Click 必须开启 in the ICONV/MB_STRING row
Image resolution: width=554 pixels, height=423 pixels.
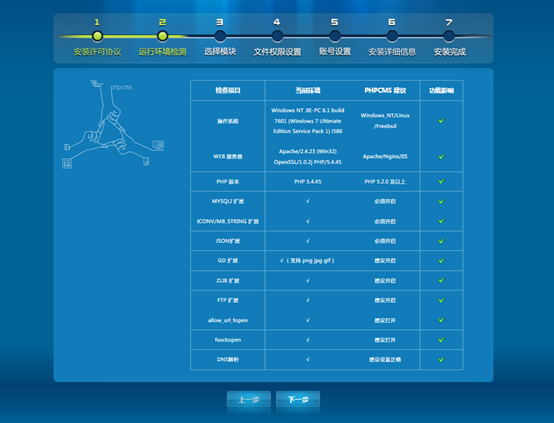coord(385,222)
